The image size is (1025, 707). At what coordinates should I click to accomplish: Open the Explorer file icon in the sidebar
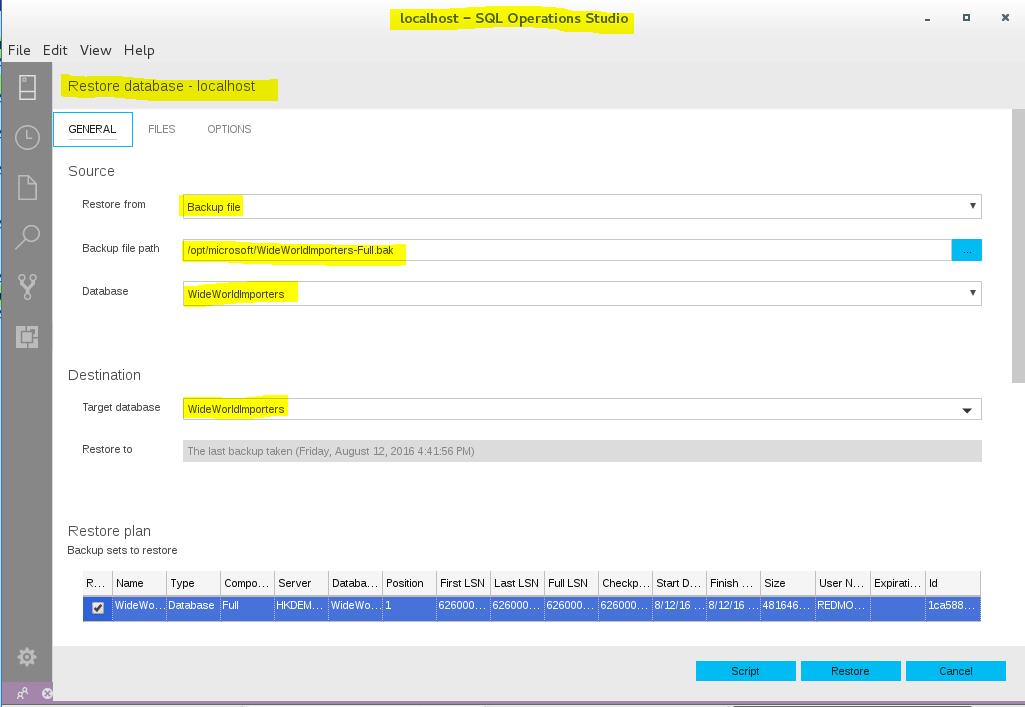pyautogui.click(x=27, y=188)
